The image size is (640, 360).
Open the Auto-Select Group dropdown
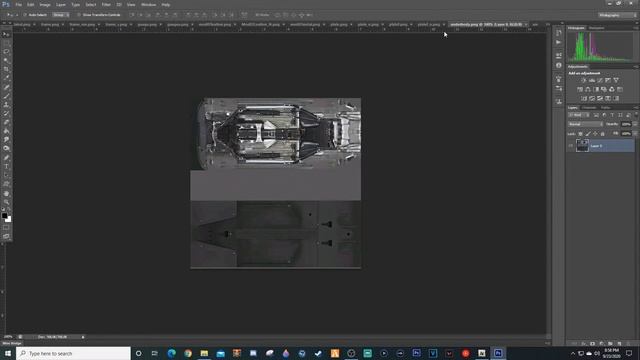click(61, 15)
